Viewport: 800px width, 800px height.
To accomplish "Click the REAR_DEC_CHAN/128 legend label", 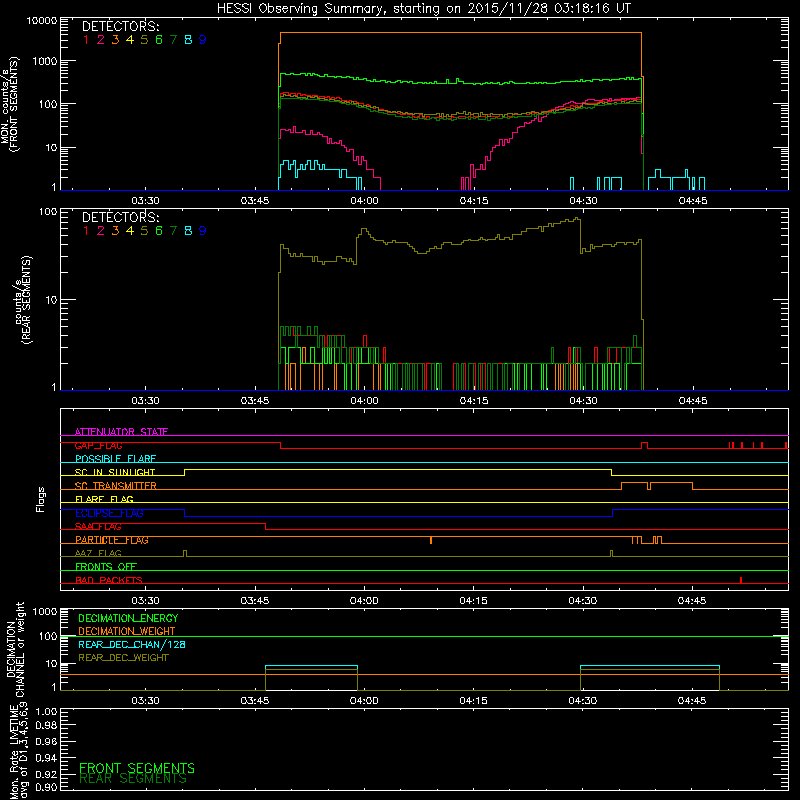I will [x=132, y=644].
